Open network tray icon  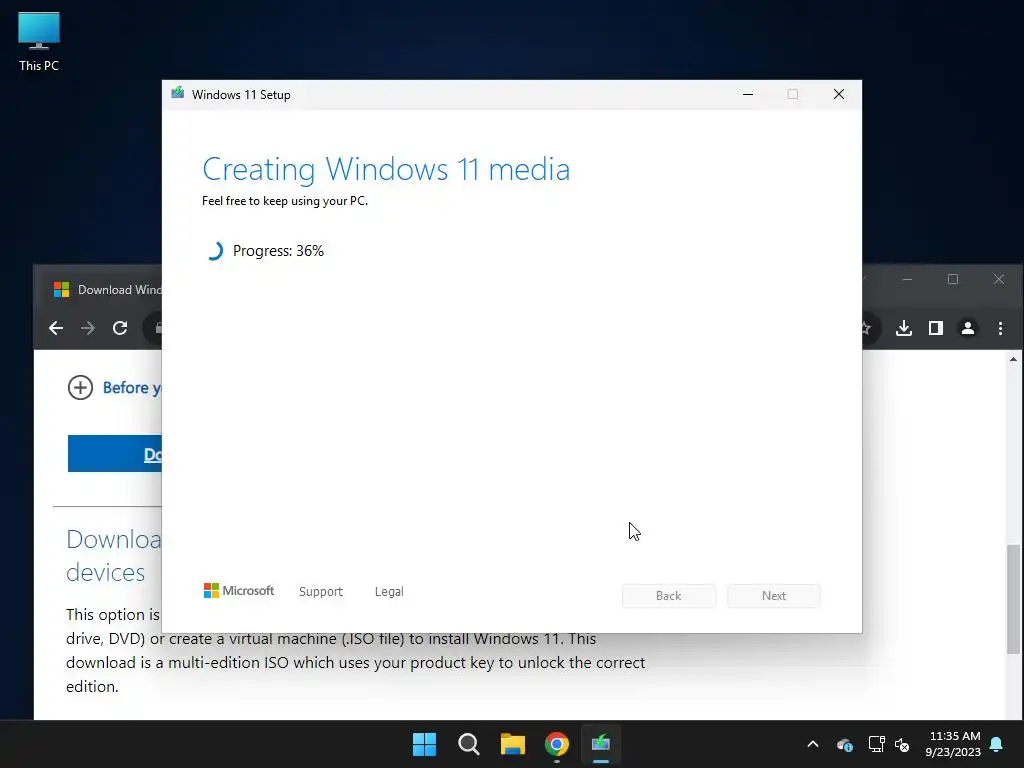click(876, 744)
